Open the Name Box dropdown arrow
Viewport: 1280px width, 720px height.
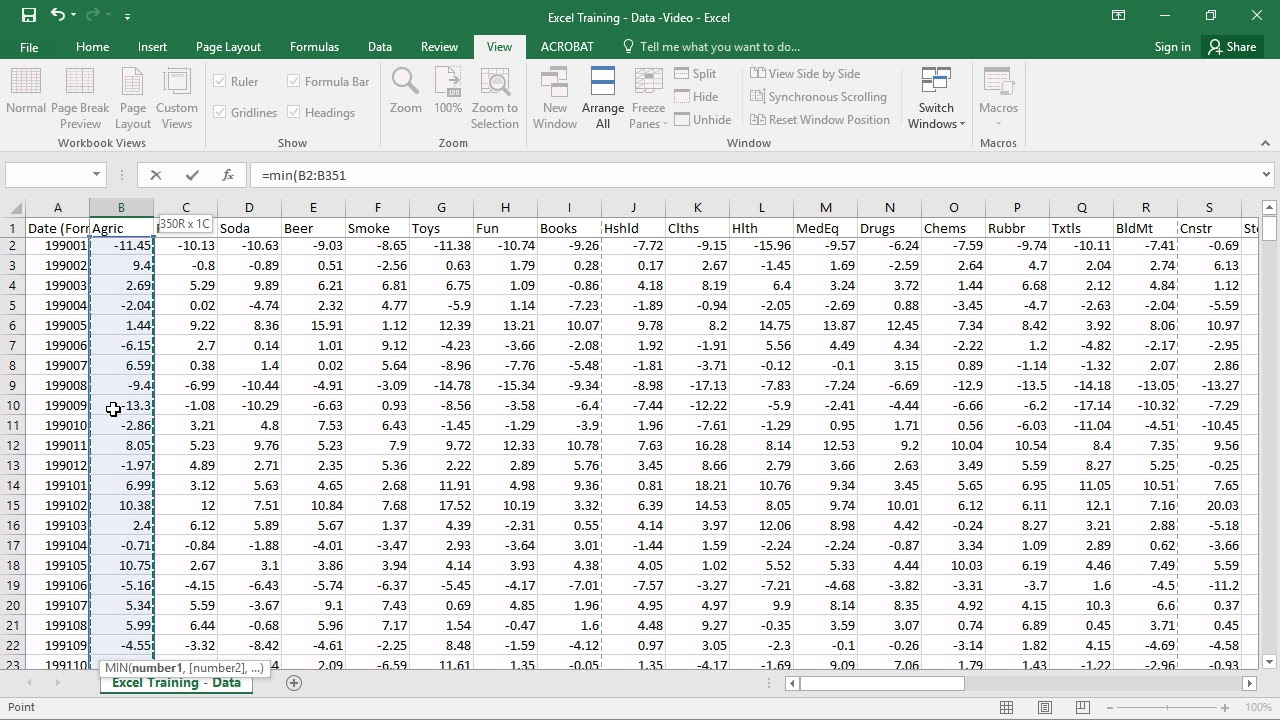(97, 175)
